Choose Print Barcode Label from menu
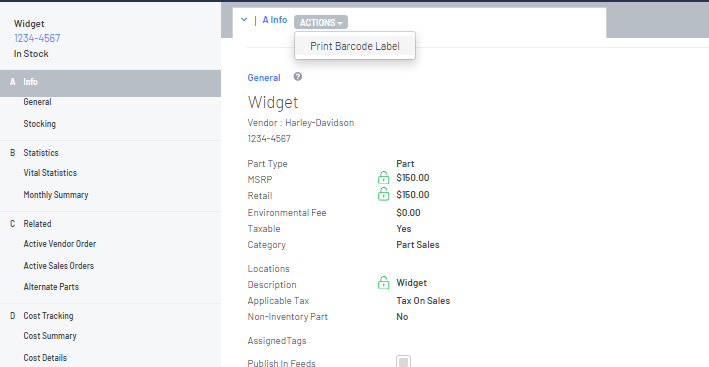 point(355,46)
